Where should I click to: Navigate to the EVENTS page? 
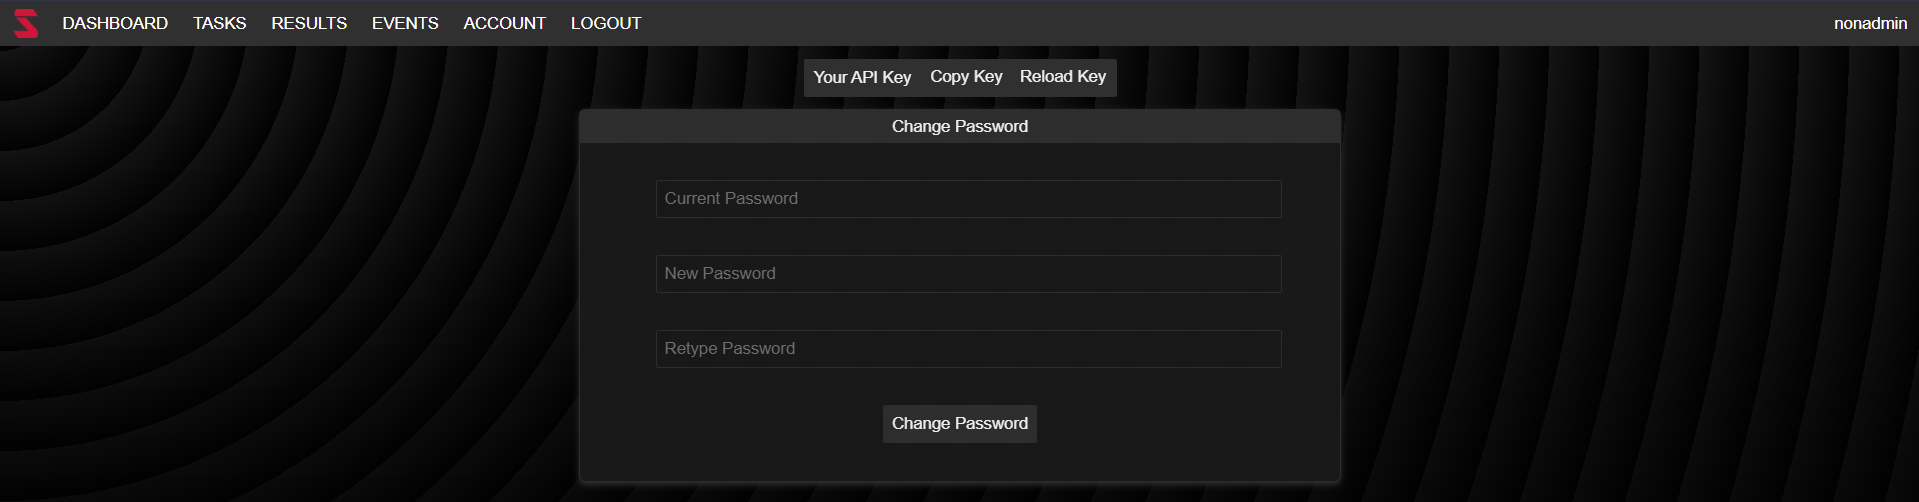point(405,23)
